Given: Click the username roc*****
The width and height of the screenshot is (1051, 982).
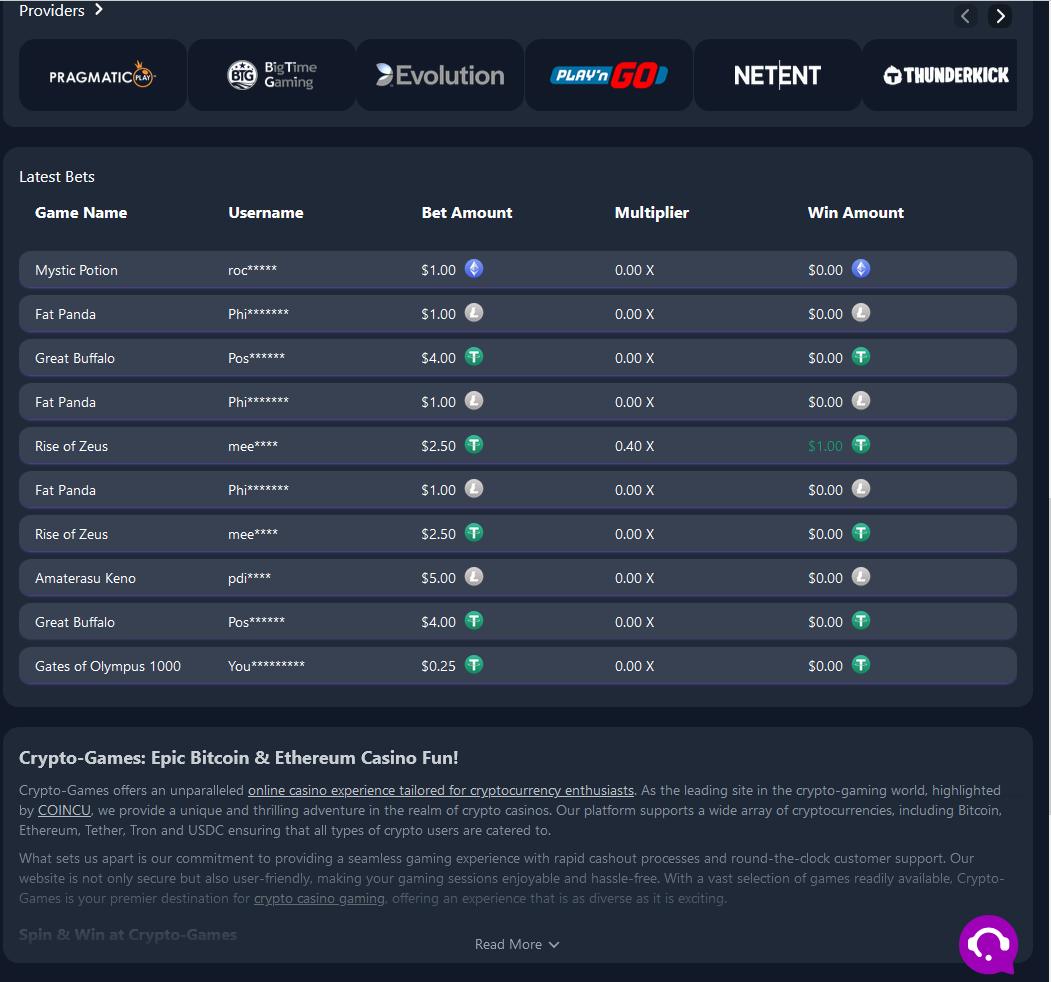Looking at the screenshot, I should (x=253, y=270).
